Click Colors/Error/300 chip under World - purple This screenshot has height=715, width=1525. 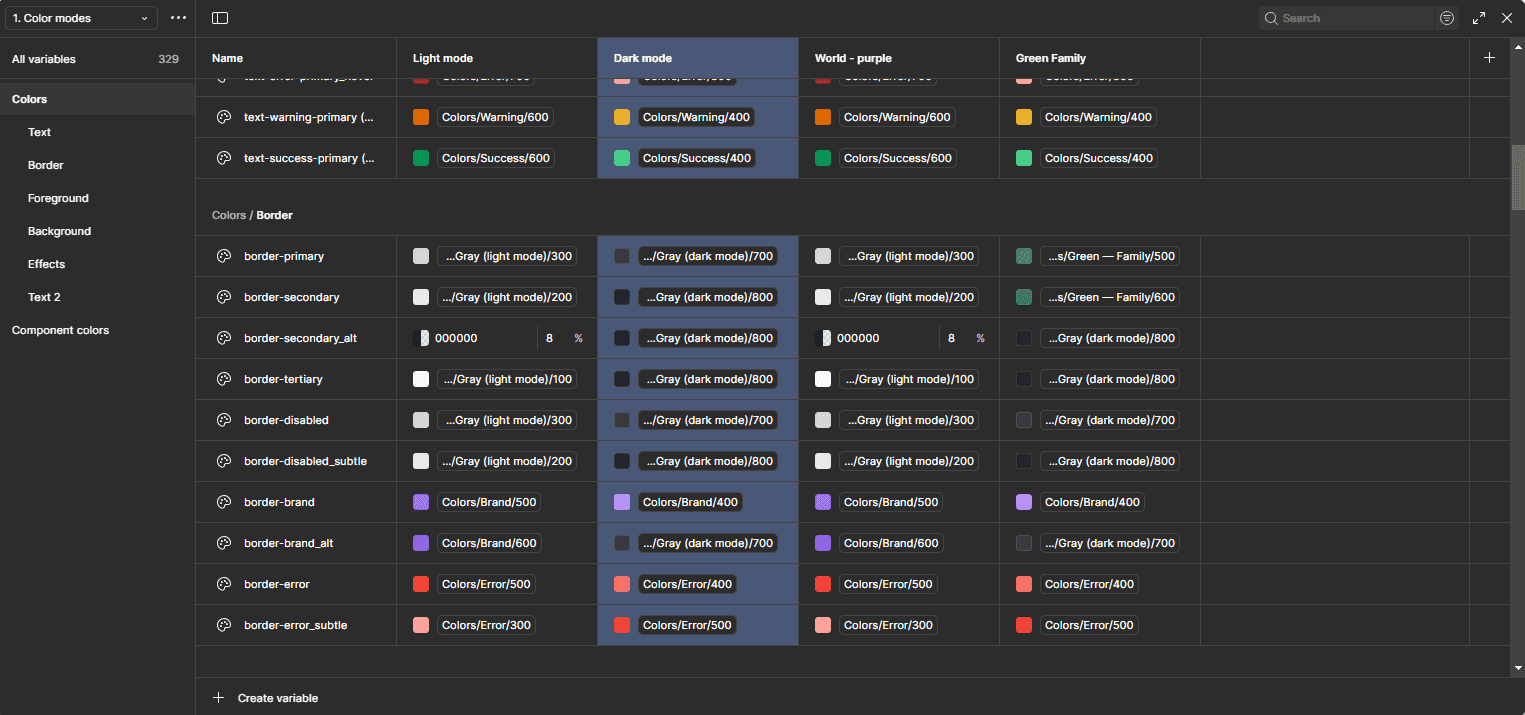[x=889, y=625]
